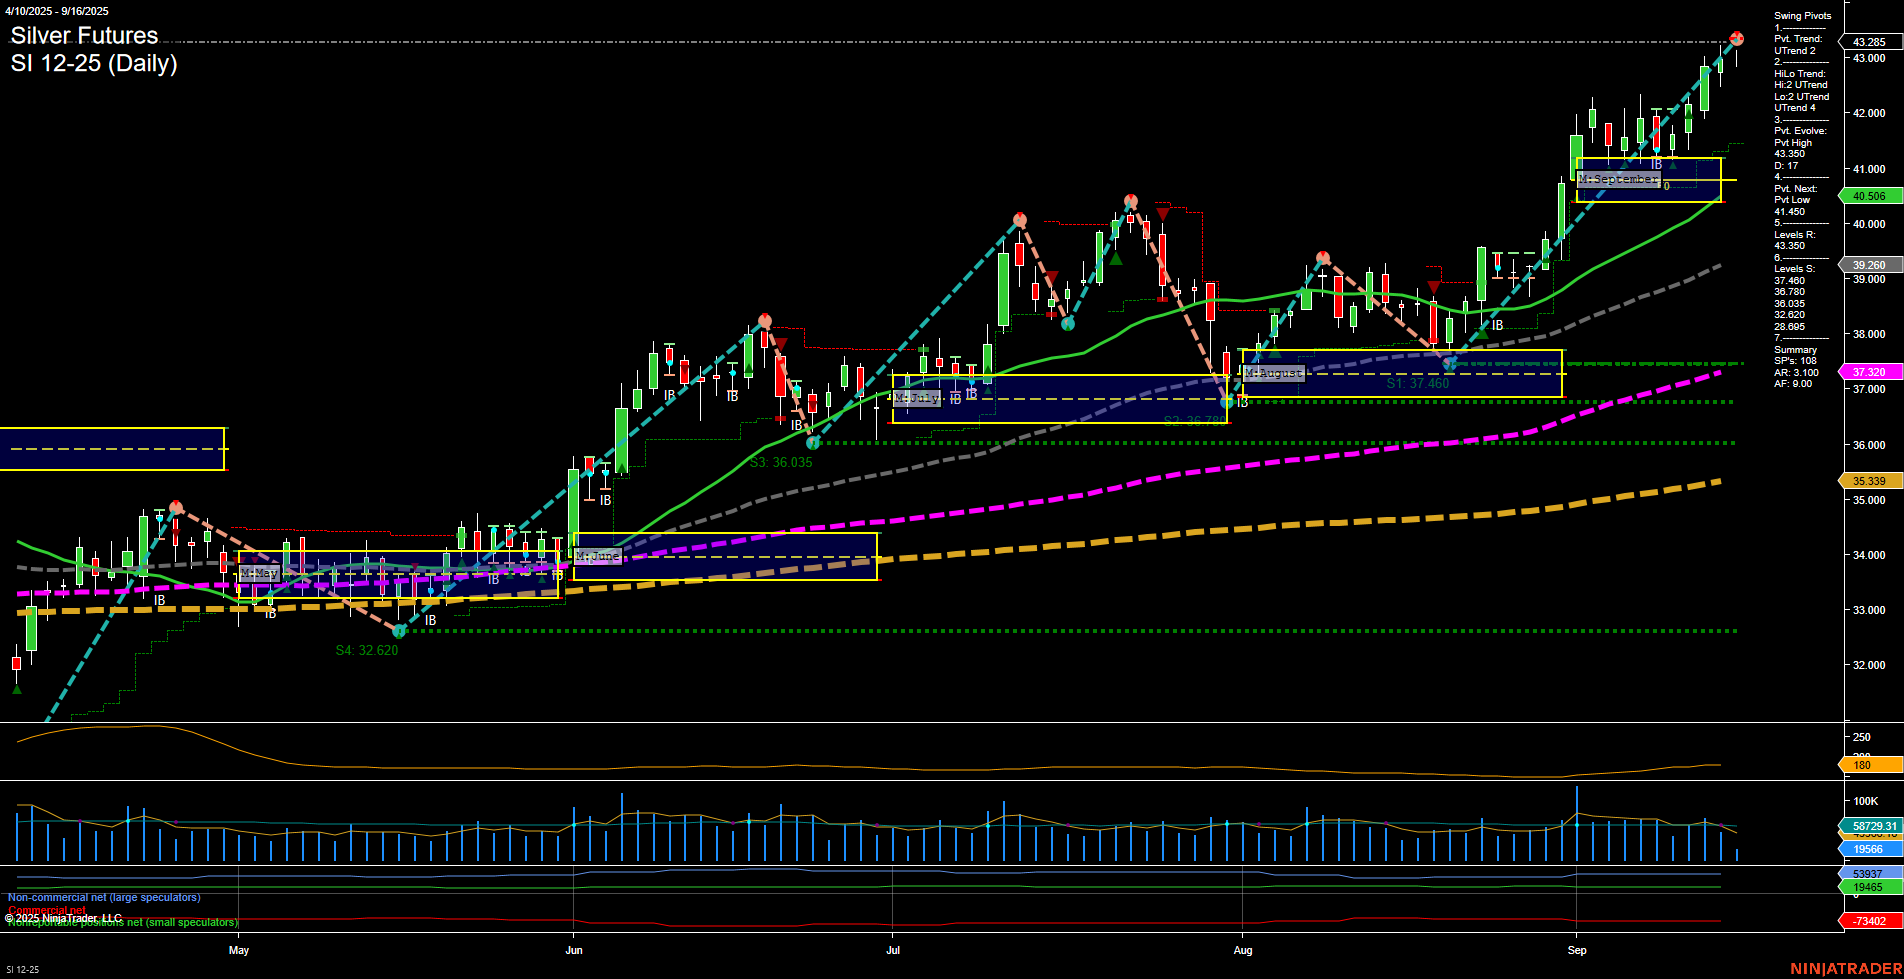Open the © 2025 NinjaTrader, LLC copyright link
This screenshot has width=1904, height=979.
click(x=62, y=917)
